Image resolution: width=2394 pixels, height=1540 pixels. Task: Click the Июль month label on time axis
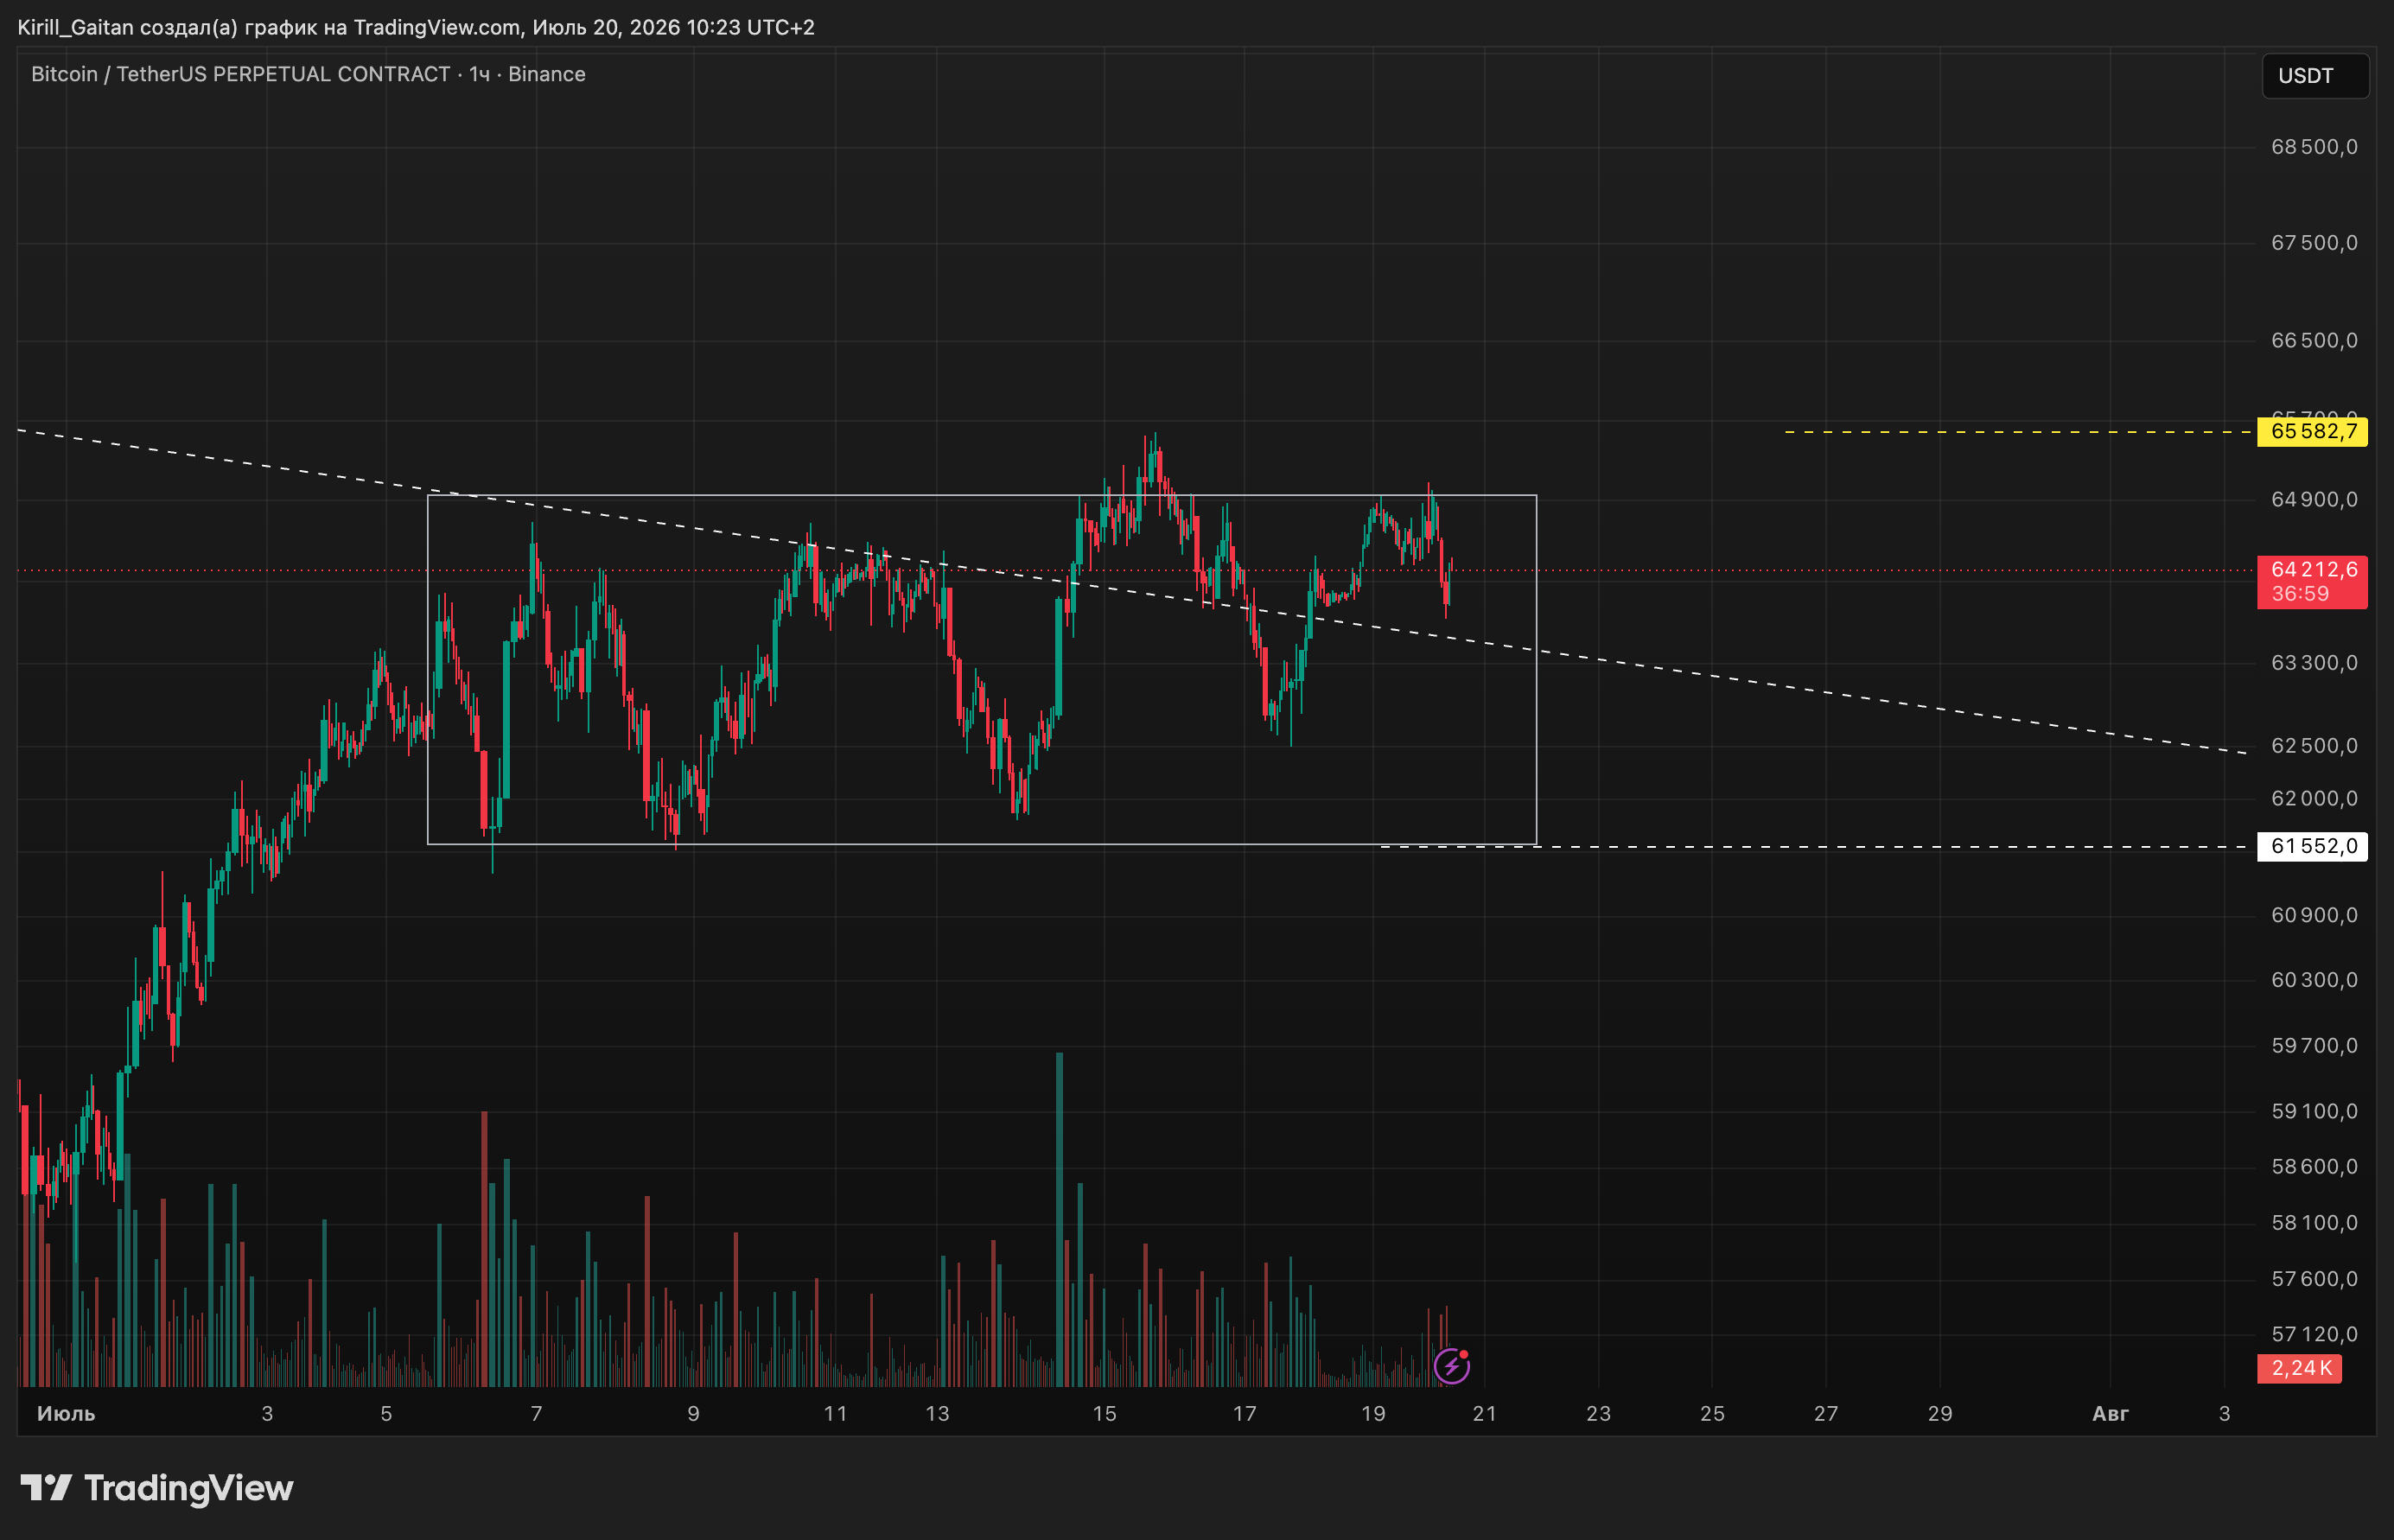[x=66, y=1414]
